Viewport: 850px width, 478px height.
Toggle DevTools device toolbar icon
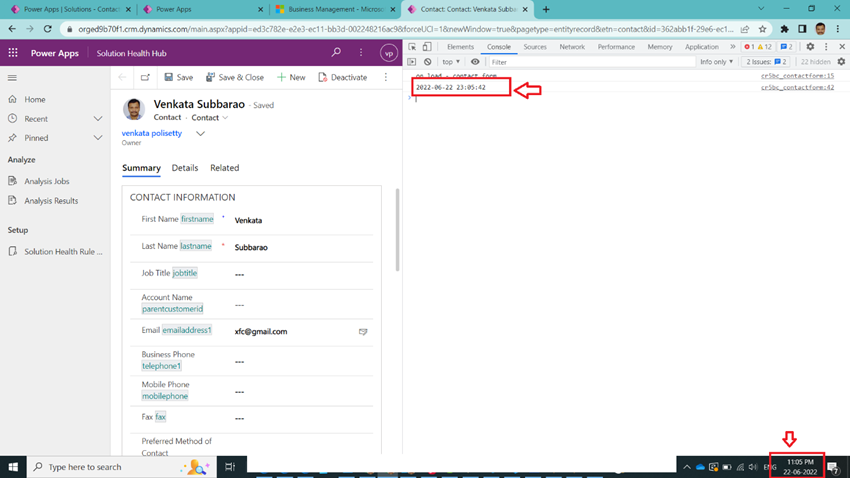click(x=427, y=47)
